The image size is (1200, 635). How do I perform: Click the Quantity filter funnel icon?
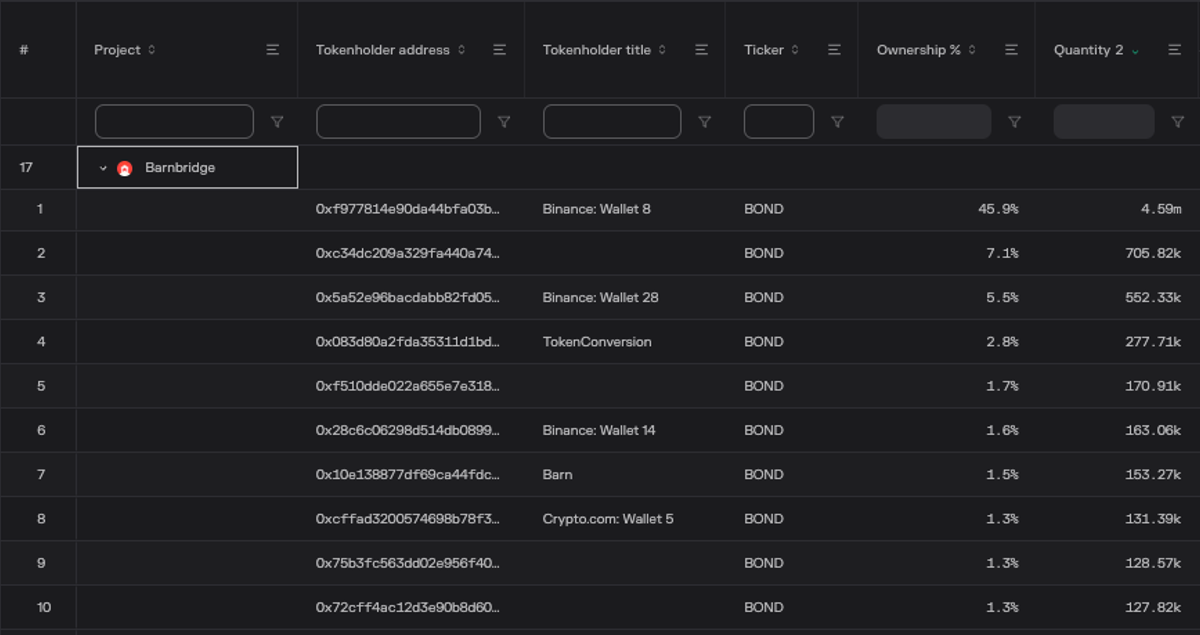(1177, 122)
